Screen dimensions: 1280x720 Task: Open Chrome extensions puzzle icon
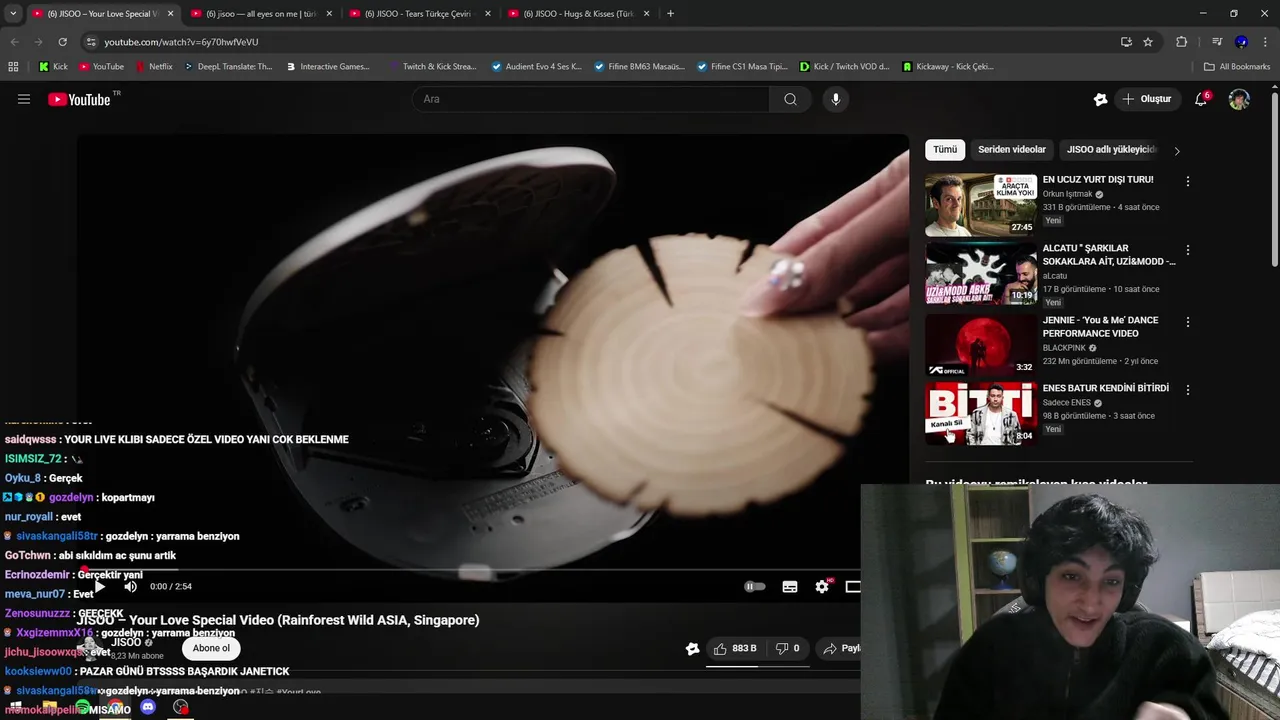click(x=1182, y=42)
